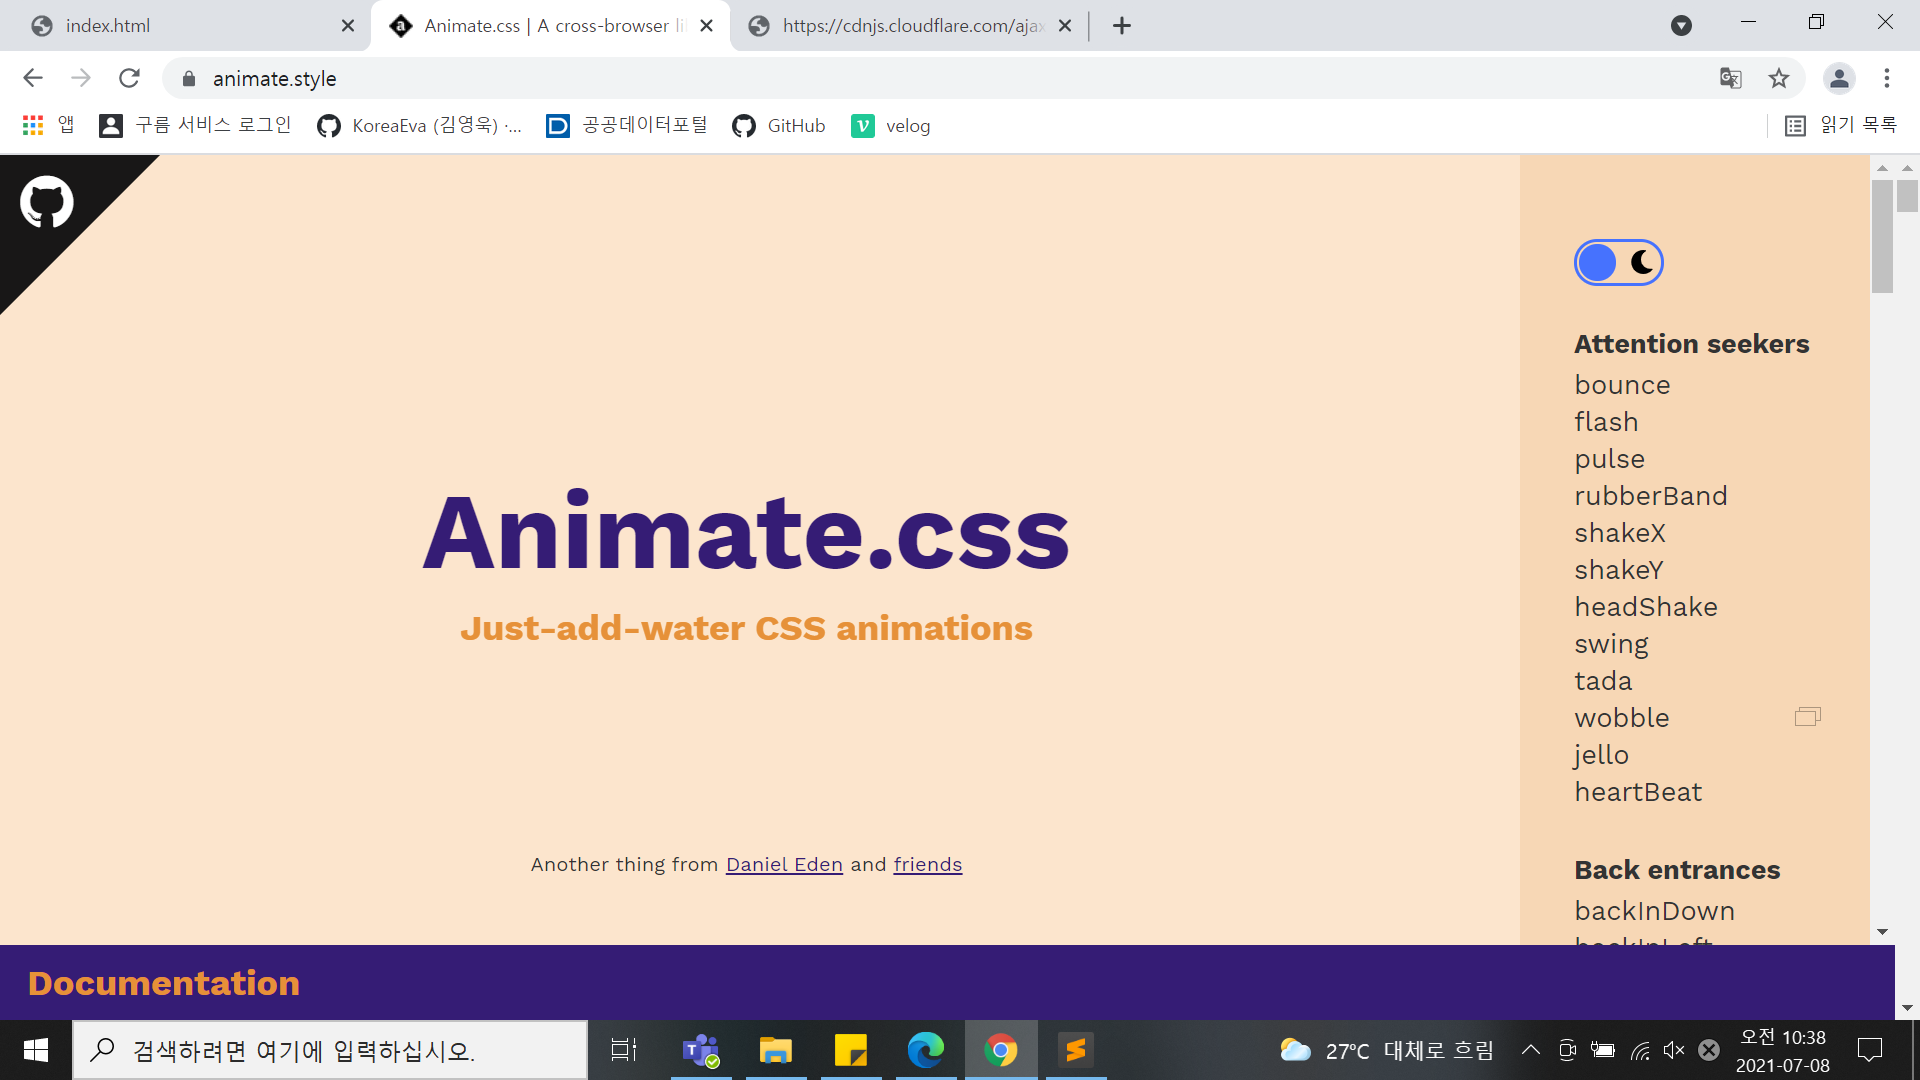Click the address bar showing animate.style
The image size is (1920, 1080).
click(274, 79)
